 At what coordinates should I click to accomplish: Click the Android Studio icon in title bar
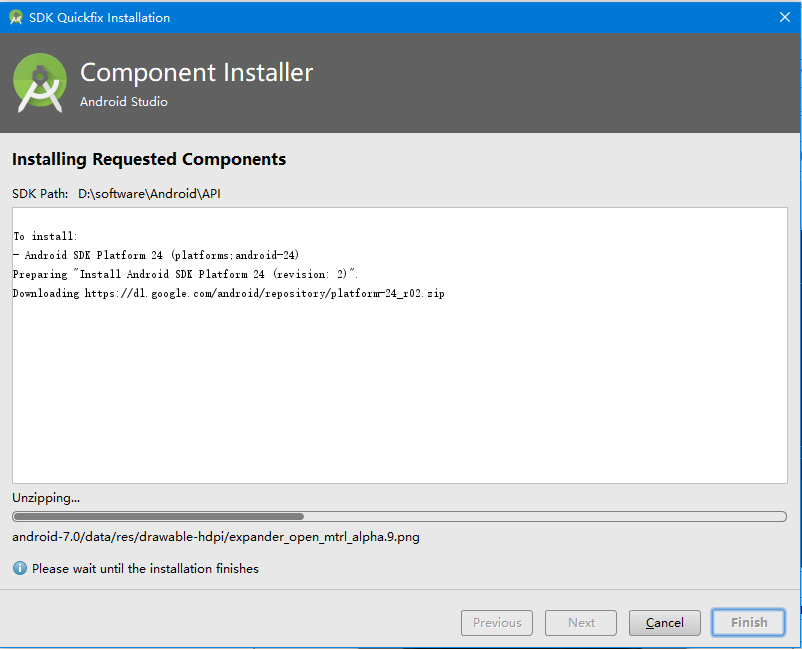16,17
